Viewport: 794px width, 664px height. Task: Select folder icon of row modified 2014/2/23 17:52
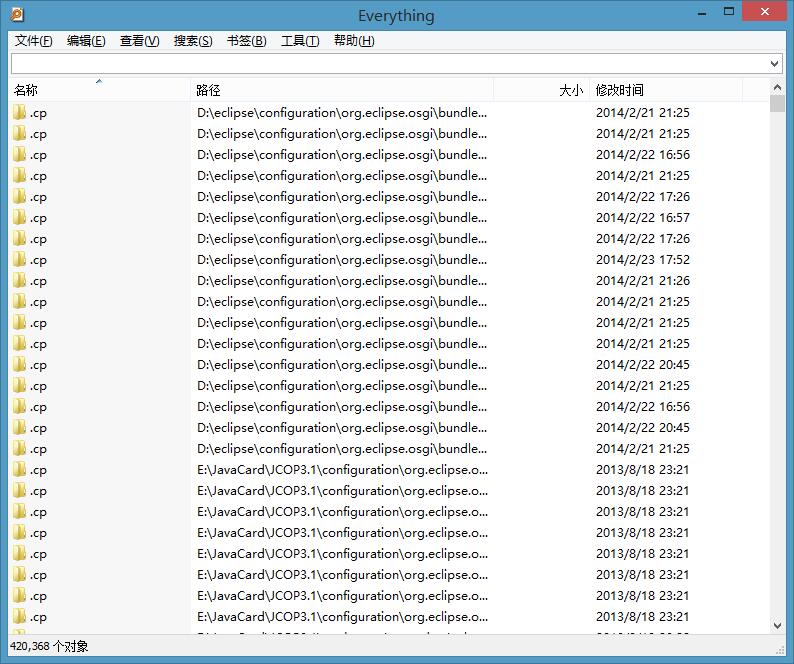coord(19,259)
